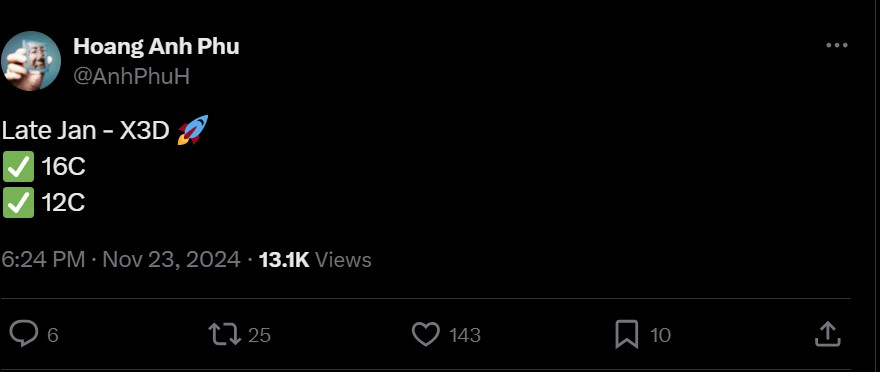Click the bookmark count of 10
The width and height of the screenshot is (880, 372).
[x=660, y=336]
